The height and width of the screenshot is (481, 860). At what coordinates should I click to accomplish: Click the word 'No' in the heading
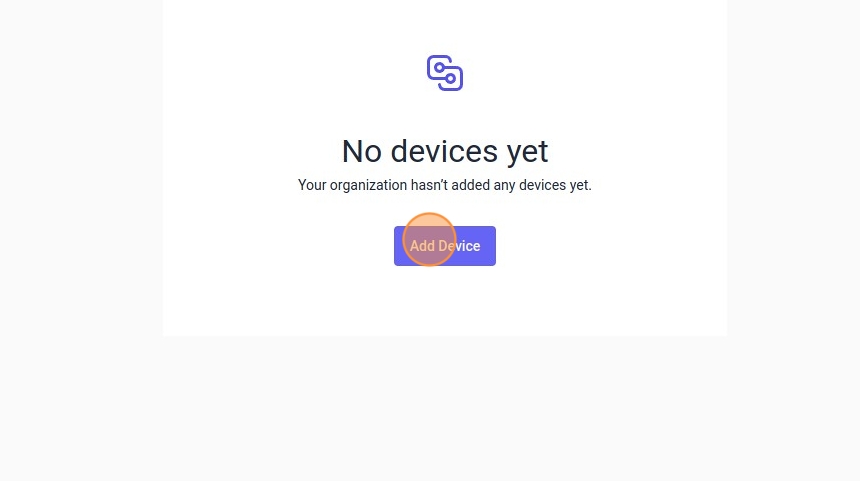pyautogui.click(x=361, y=151)
